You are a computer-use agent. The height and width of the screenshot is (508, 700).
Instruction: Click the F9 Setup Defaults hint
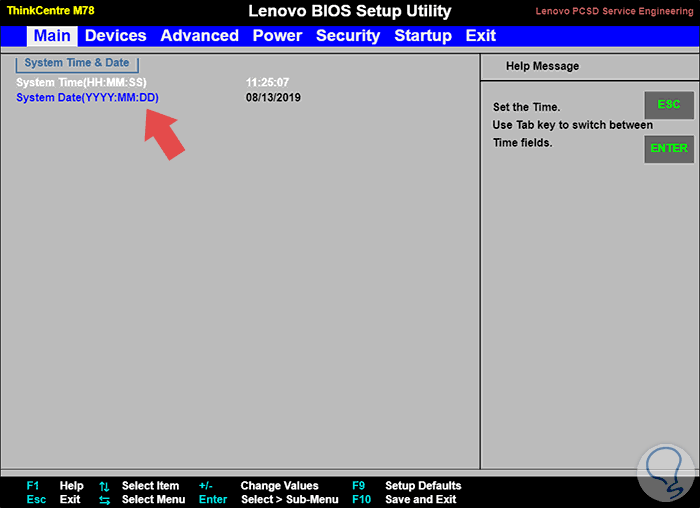407,486
